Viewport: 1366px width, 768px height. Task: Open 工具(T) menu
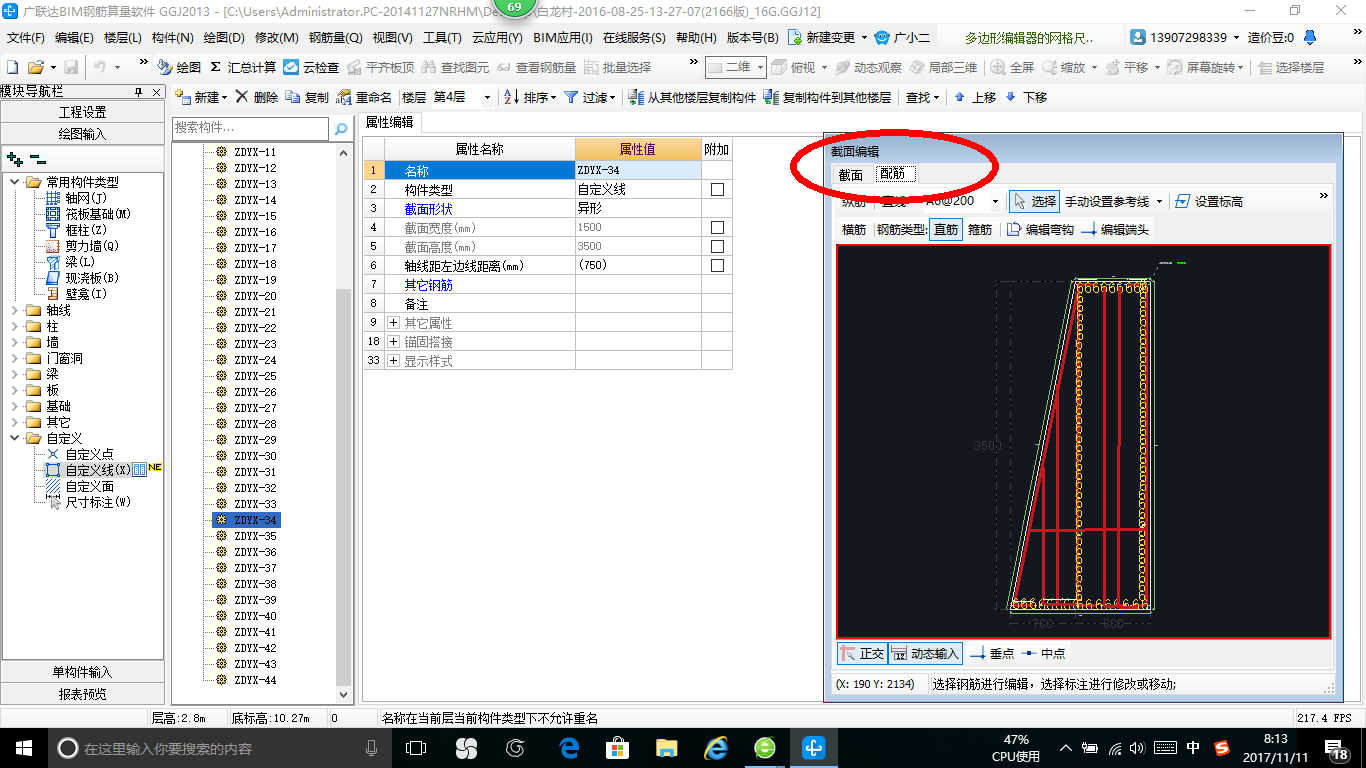pyautogui.click(x=442, y=38)
